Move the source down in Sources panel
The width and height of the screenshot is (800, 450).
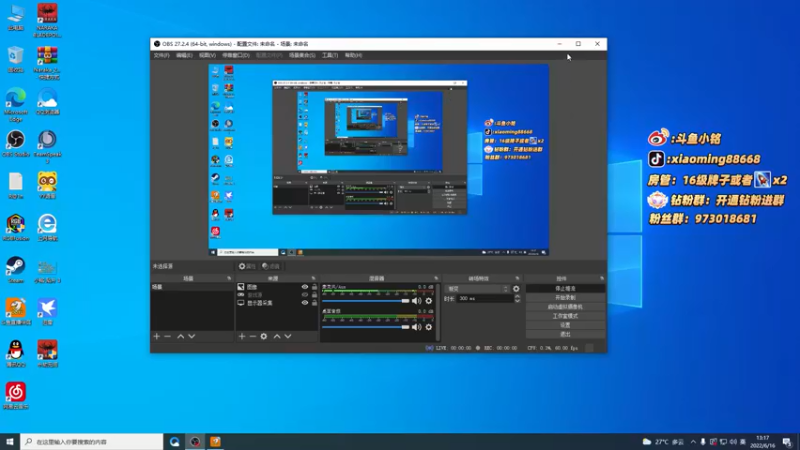click(288, 336)
